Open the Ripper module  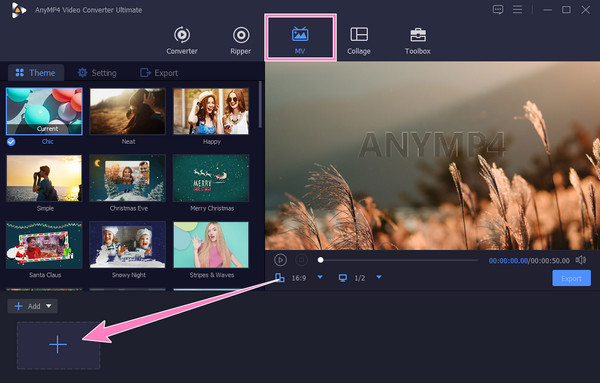coord(241,41)
